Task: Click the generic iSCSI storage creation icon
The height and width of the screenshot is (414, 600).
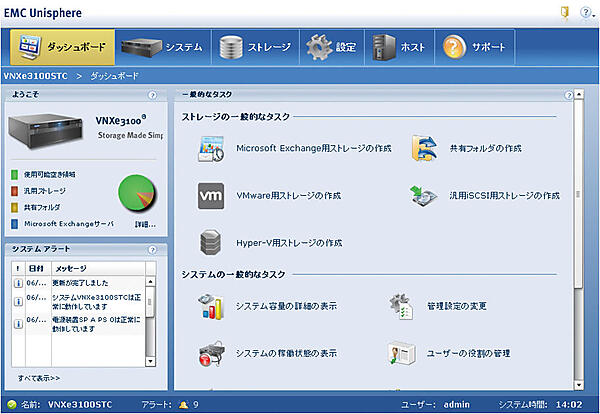Action: pyautogui.click(x=425, y=195)
